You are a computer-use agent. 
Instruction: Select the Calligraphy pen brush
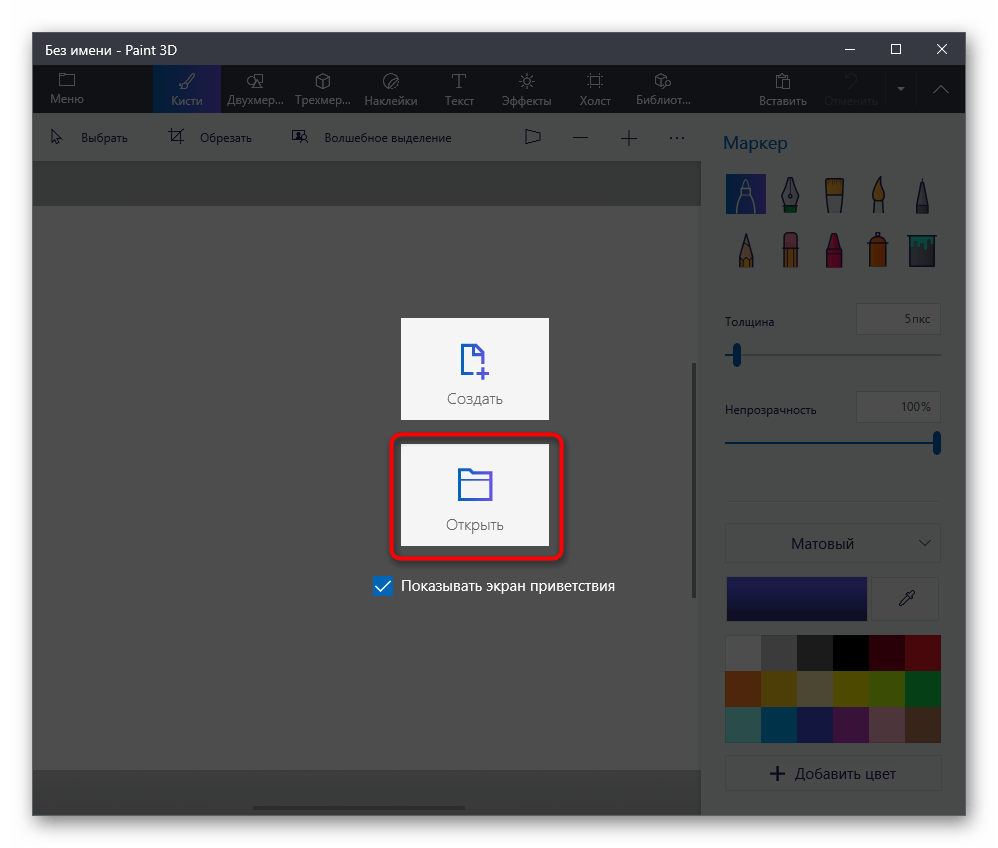tap(790, 194)
